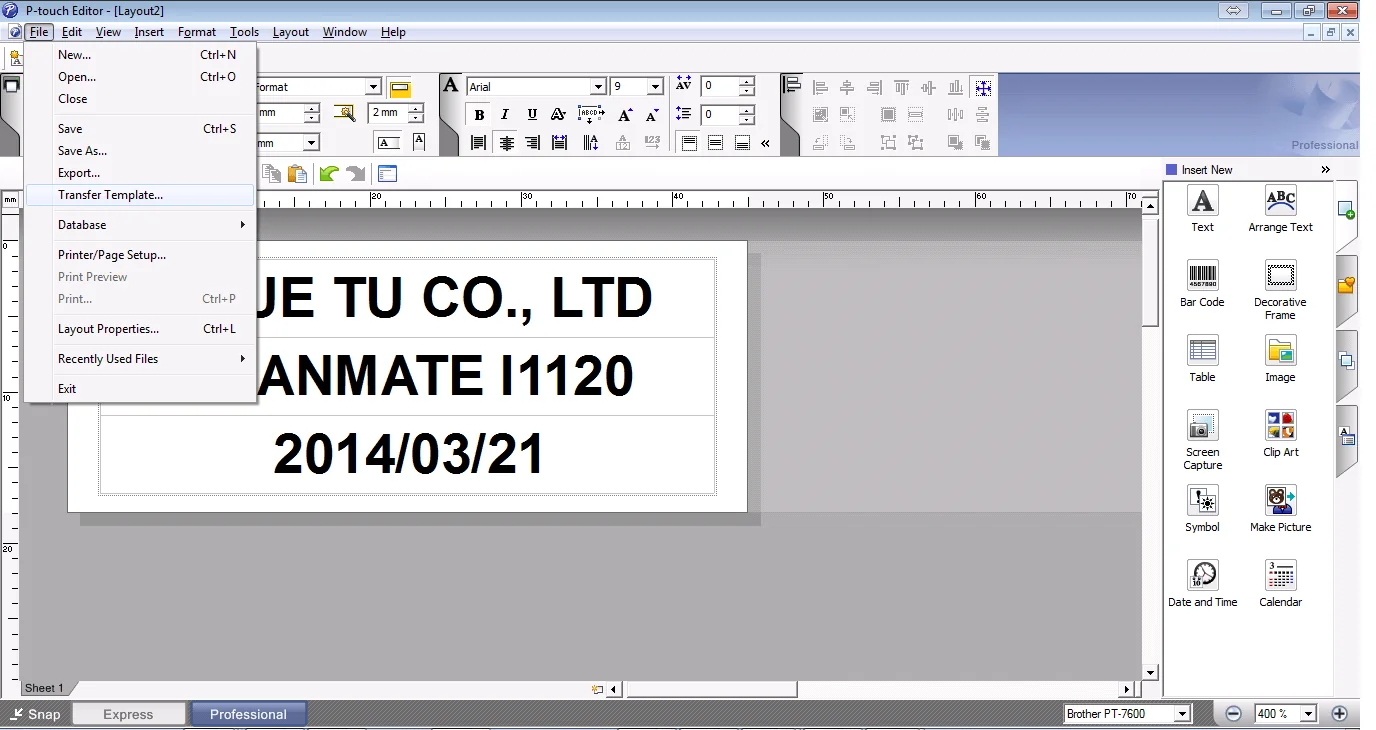Insert a Calendar object
The height and width of the screenshot is (730, 1376).
click(x=1280, y=576)
